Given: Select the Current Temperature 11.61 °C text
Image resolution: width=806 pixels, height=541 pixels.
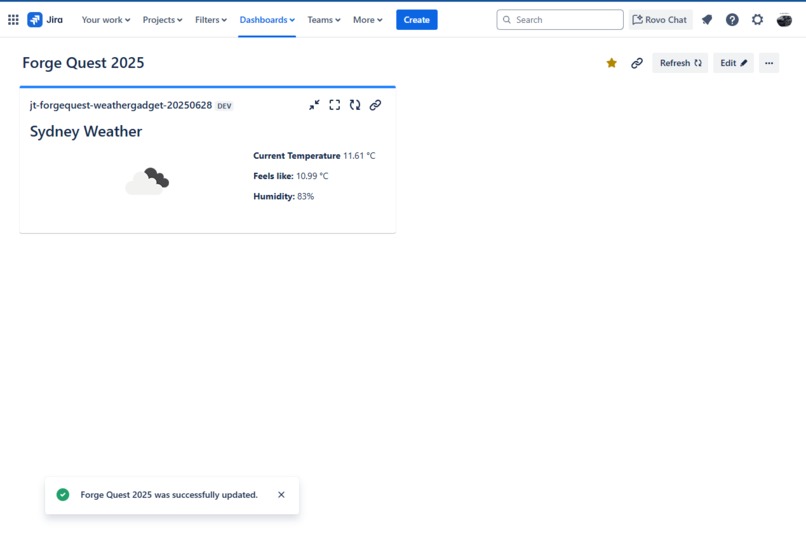Looking at the screenshot, I should (314, 155).
